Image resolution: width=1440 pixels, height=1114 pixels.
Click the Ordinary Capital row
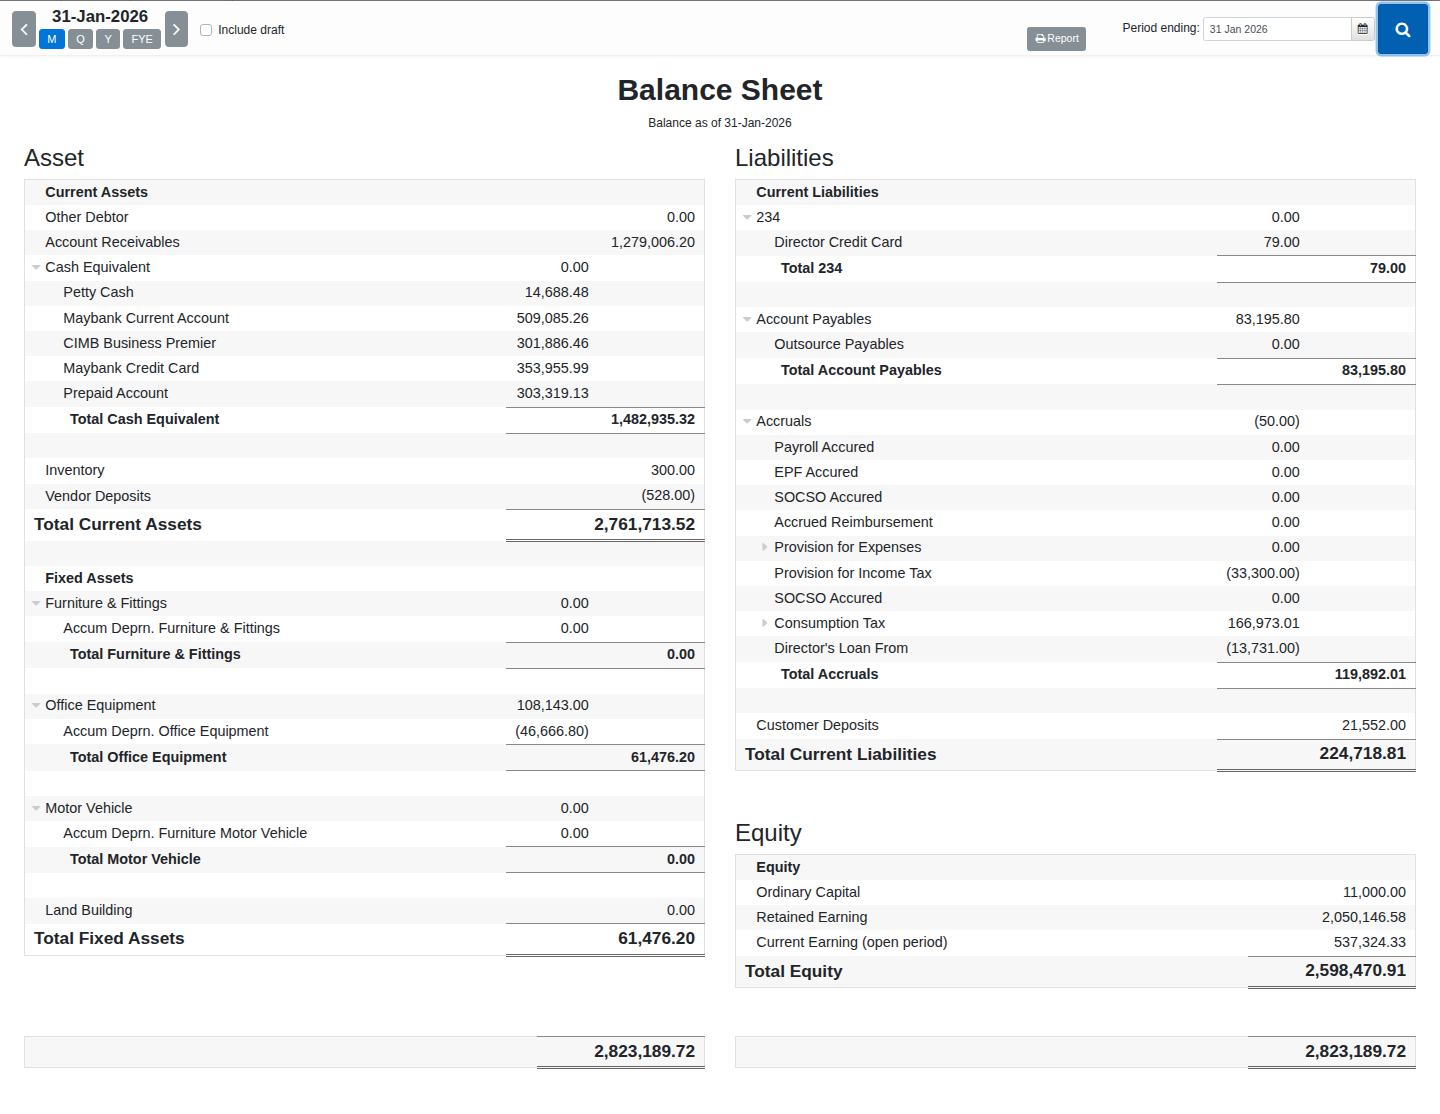coord(1075,892)
